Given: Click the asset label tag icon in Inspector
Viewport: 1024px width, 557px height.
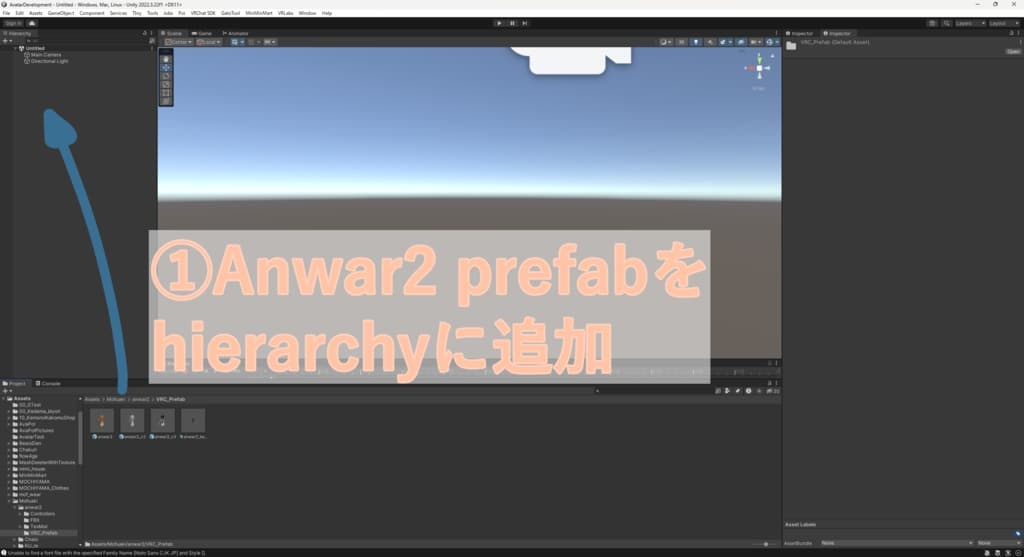Looking at the screenshot, I should pyautogui.click(x=1017, y=533).
